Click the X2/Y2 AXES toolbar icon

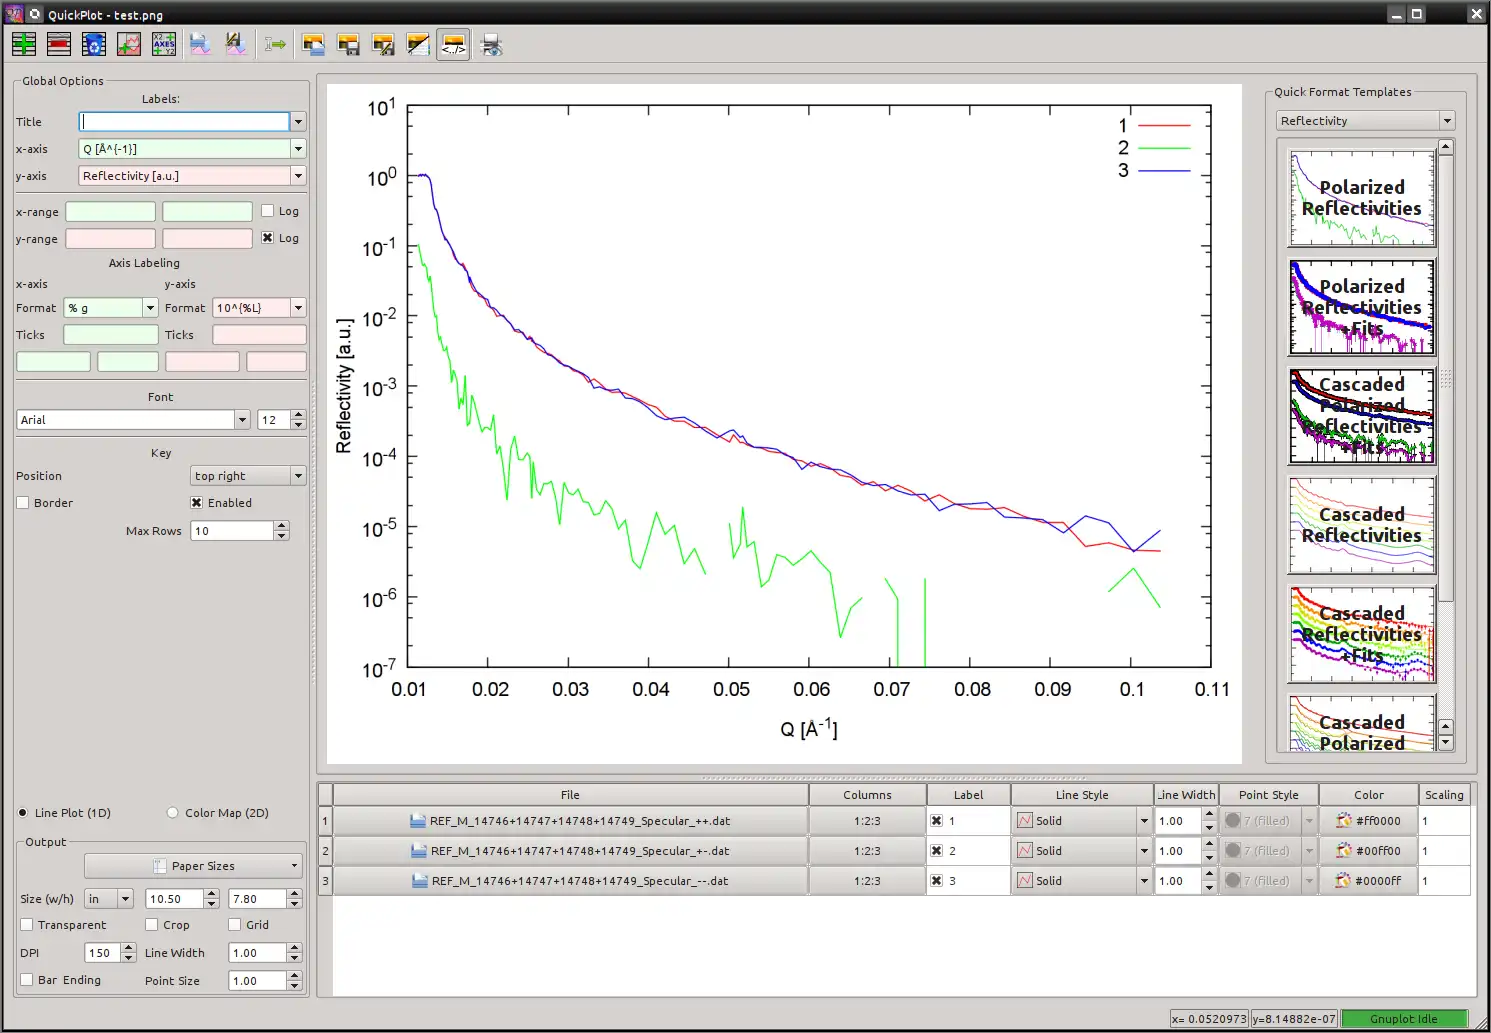pyautogui.click(x=164, y=44)
